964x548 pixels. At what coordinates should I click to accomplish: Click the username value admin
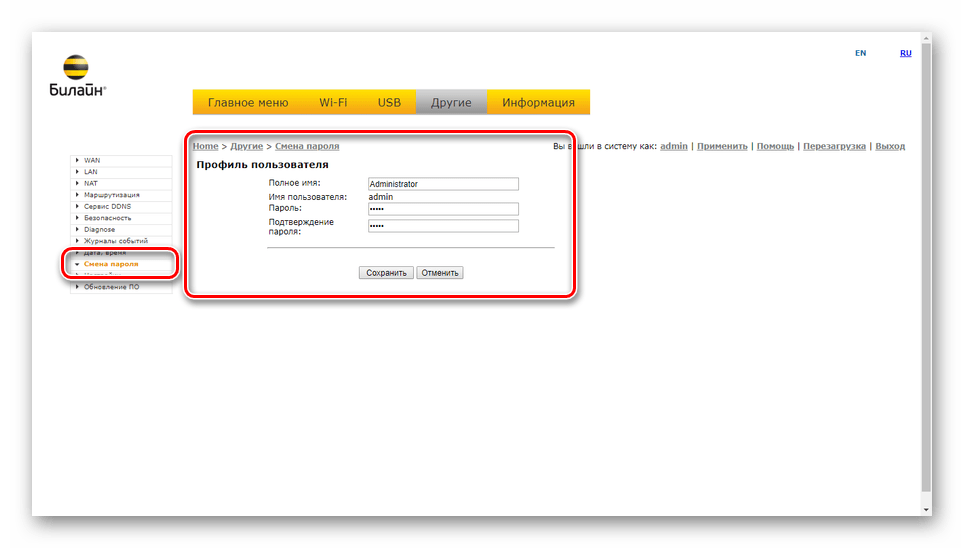(x=381, y=197)
